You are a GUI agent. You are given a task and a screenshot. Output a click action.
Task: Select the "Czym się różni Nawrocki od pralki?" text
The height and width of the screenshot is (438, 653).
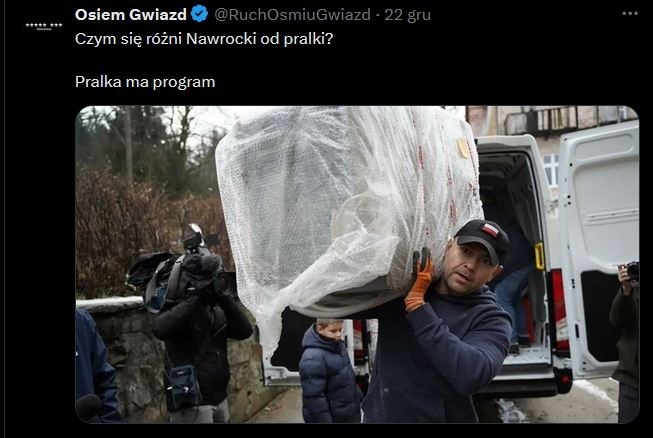click(204, 39)
